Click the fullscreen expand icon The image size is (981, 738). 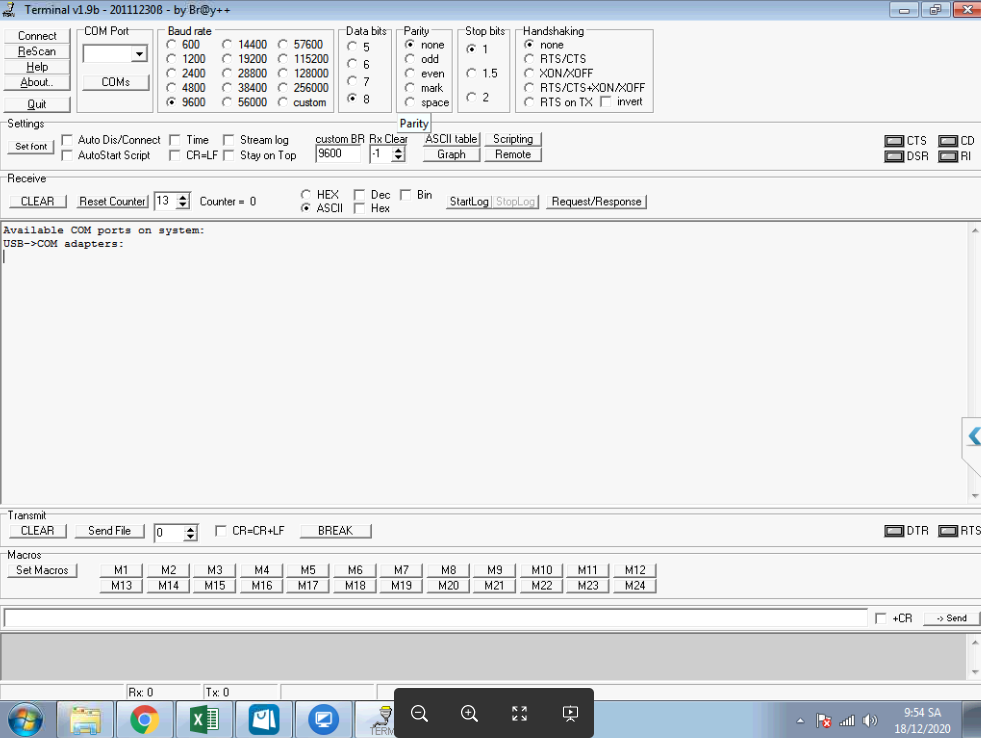coord(519,713)
